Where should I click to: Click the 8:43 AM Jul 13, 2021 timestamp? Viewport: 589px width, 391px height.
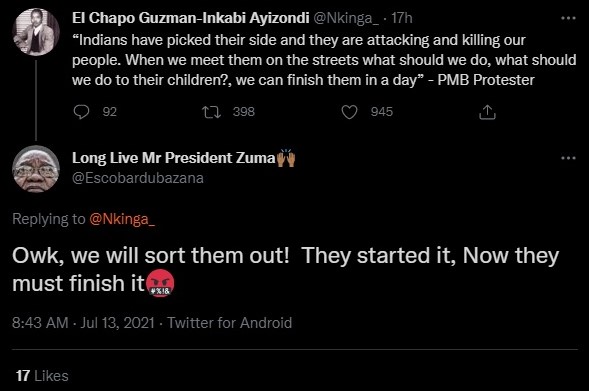coord(83,323)
